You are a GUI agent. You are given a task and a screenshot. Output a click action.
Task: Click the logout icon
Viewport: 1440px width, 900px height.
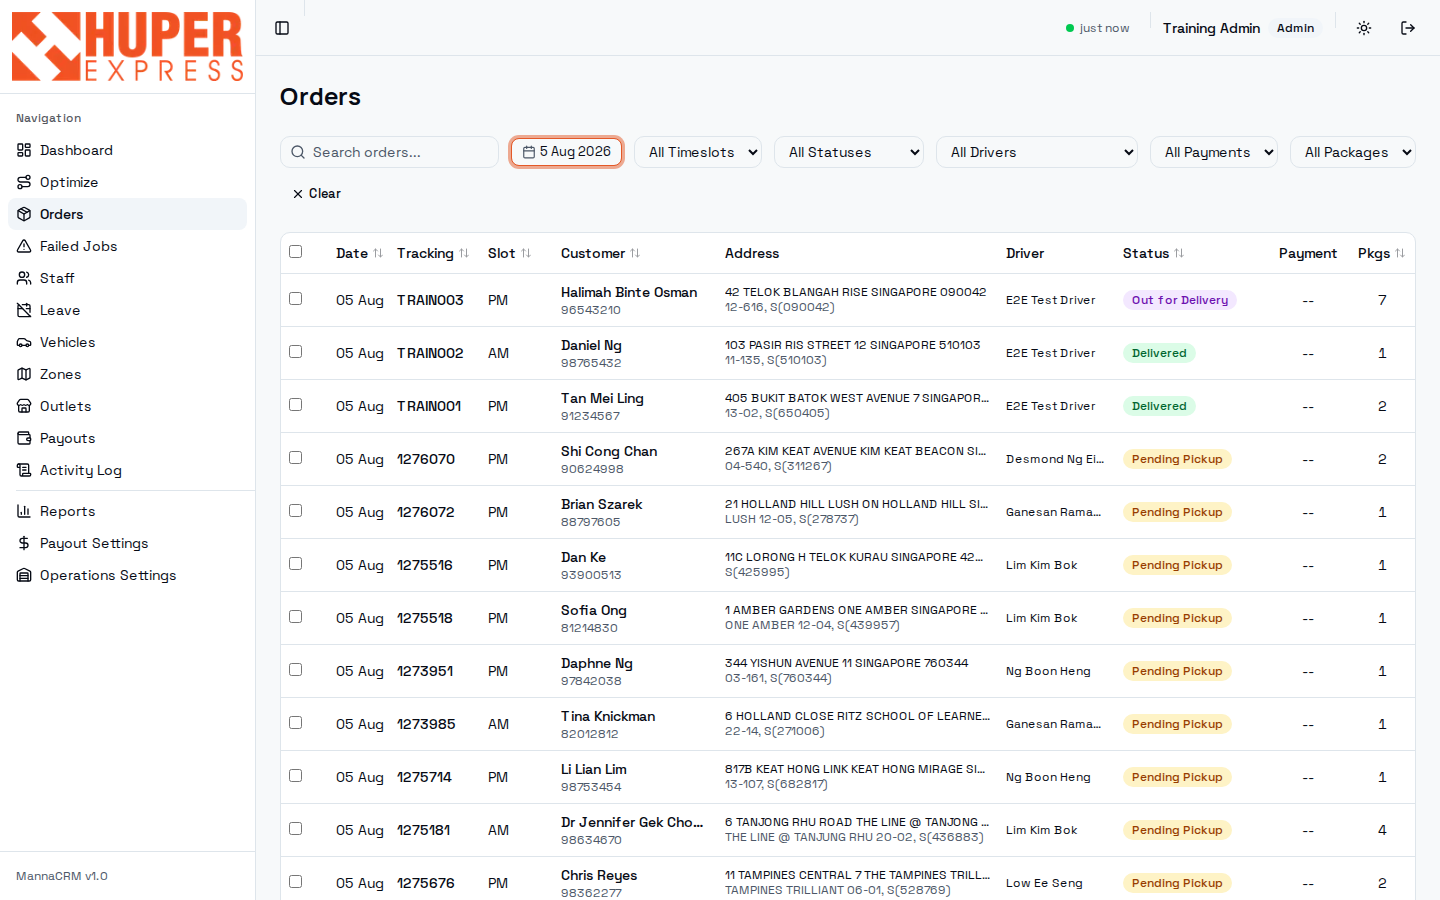1408,28
